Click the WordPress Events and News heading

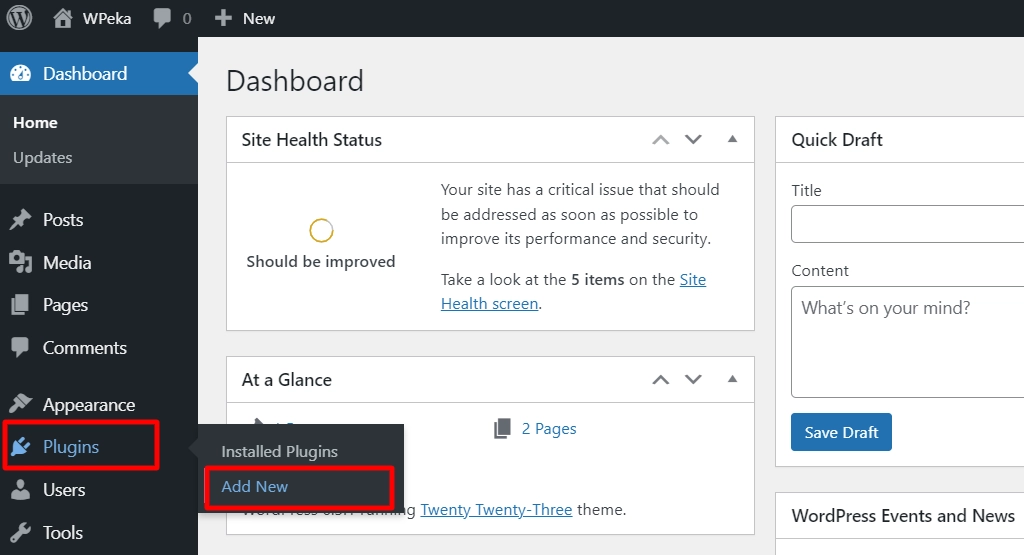click(x=903, y=516)
